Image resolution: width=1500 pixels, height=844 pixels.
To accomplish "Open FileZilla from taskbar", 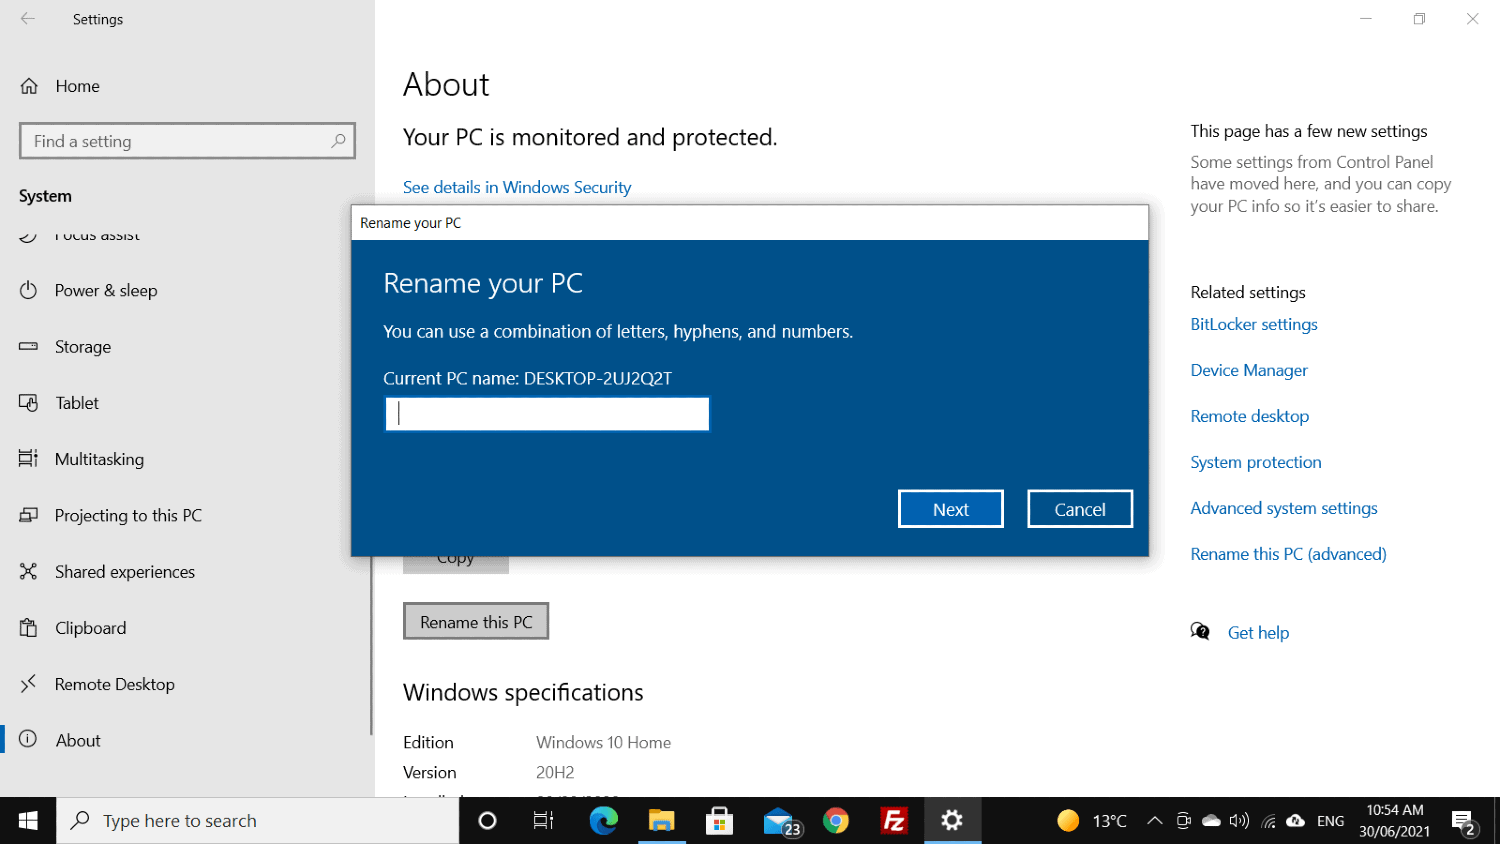I will click(894, 821).
